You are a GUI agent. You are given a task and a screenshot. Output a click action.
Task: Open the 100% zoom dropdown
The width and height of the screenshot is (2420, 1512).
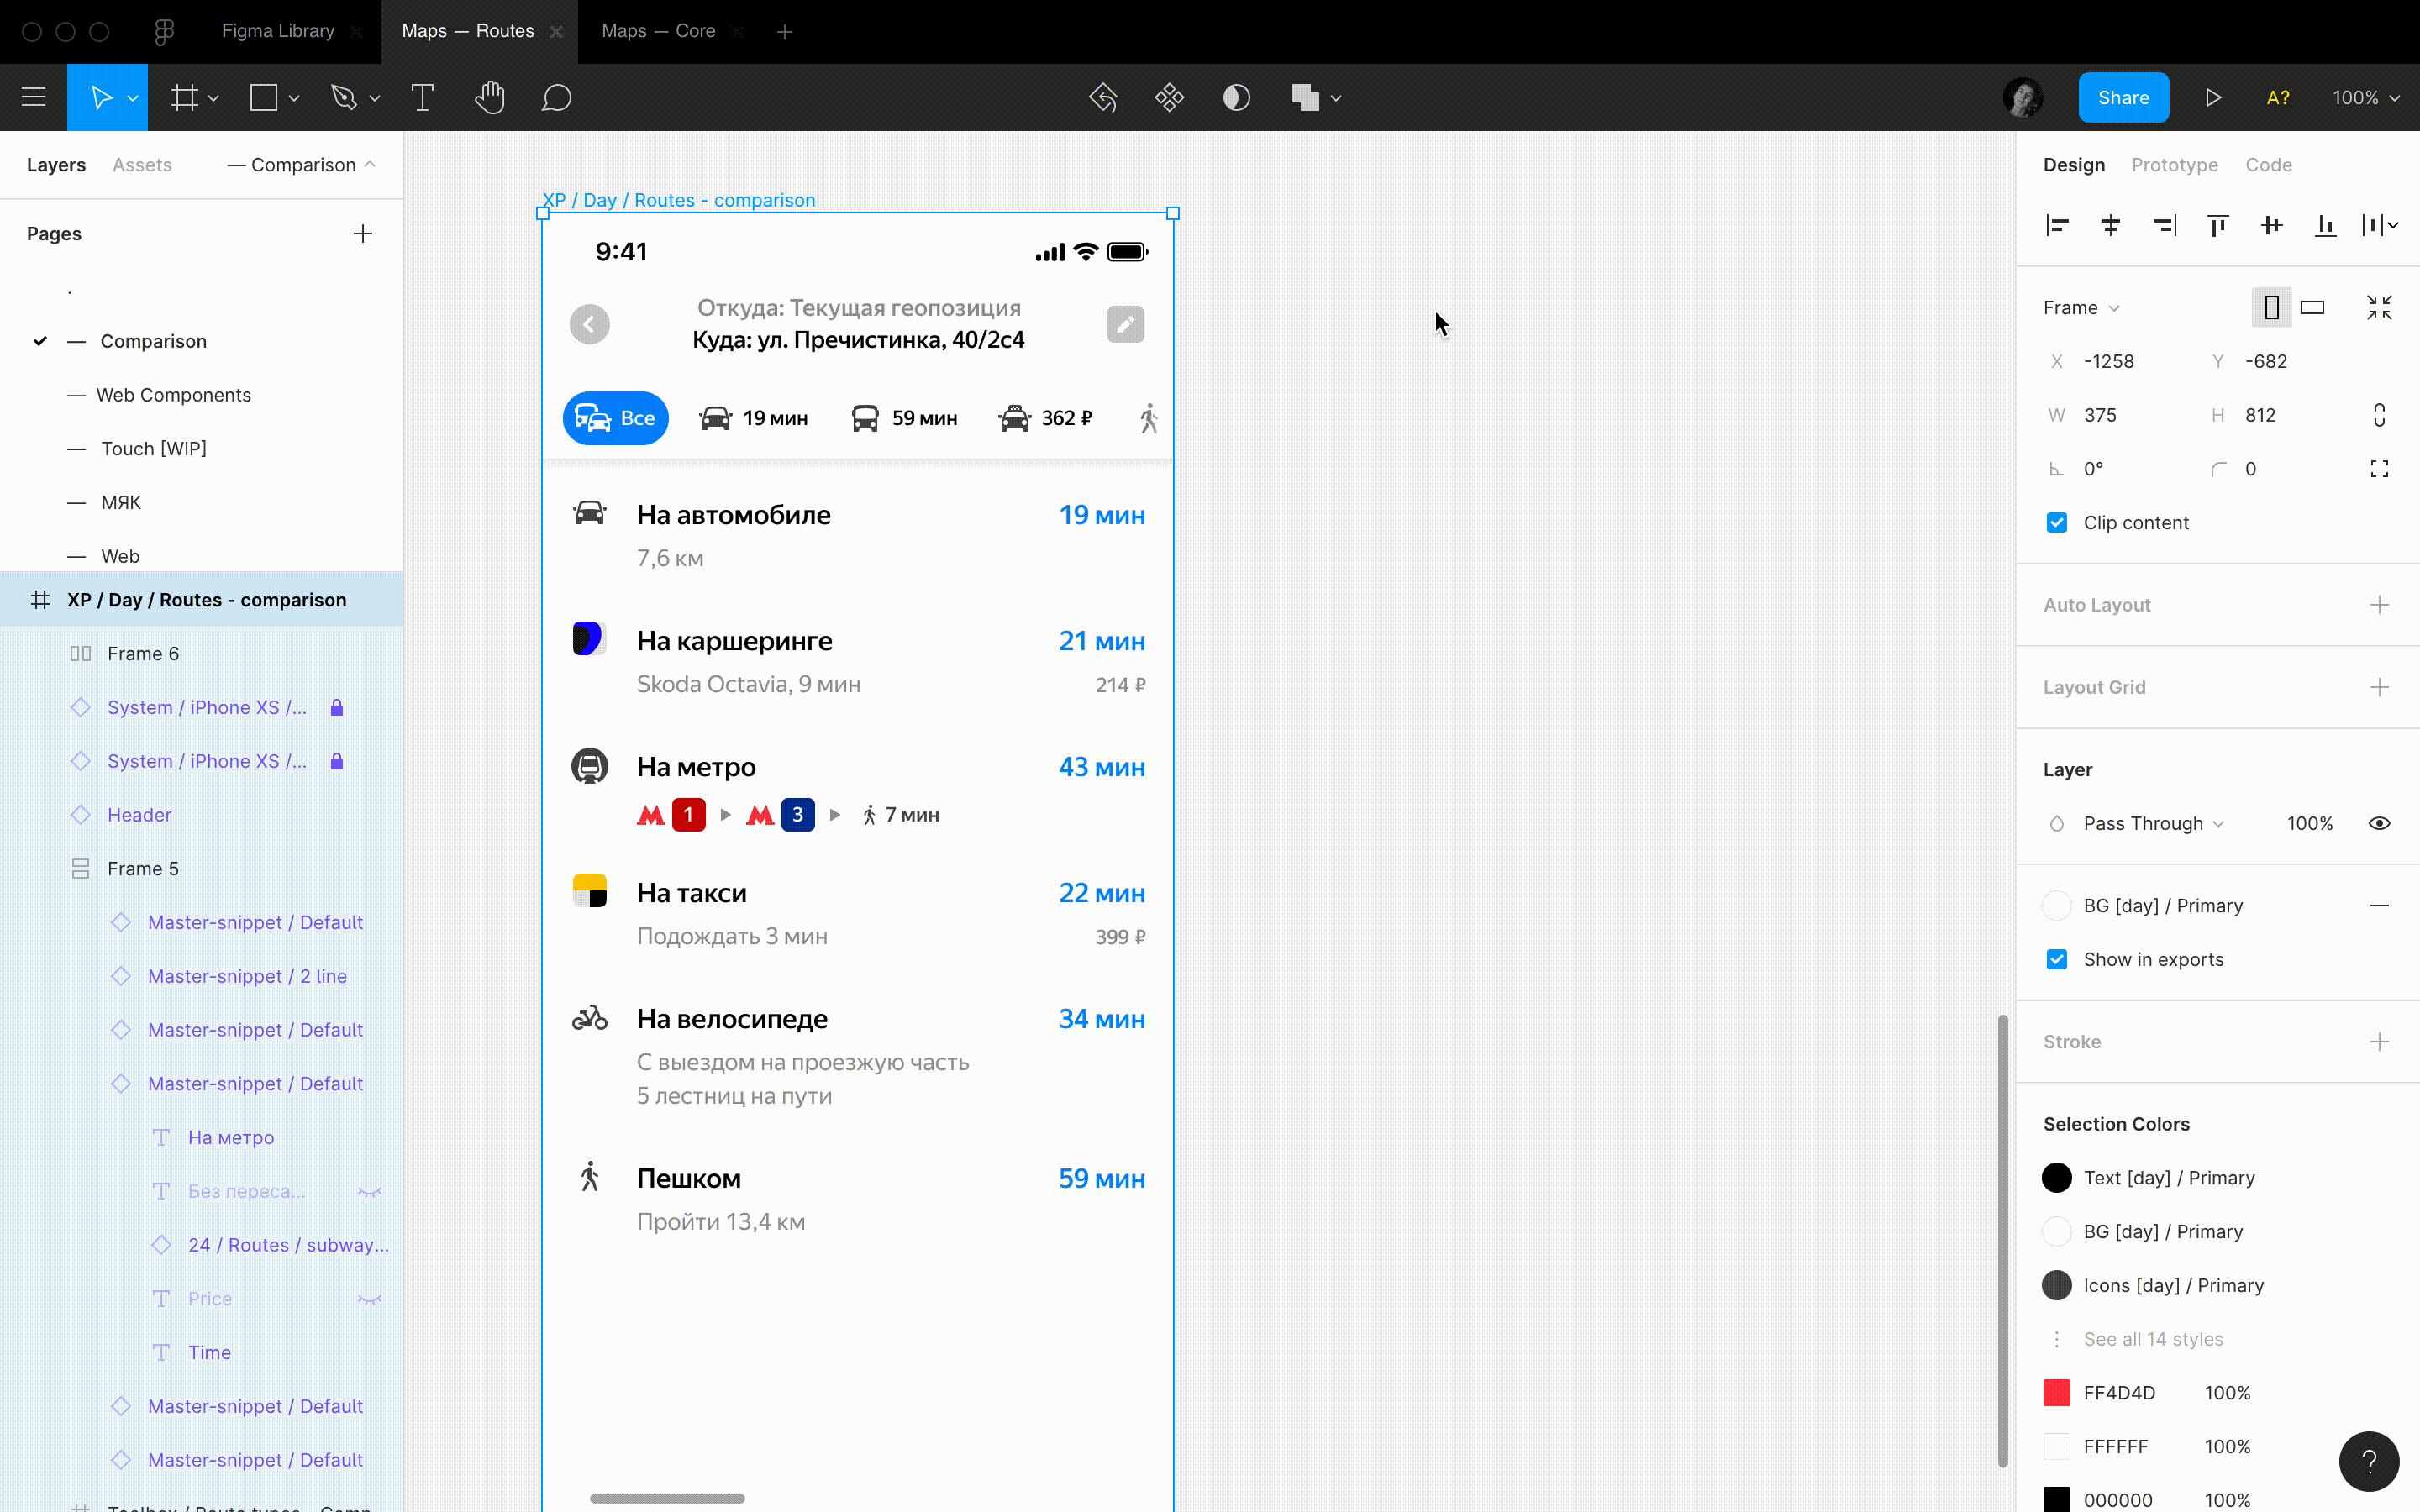pyautogui.click(x=2365, y=97)
